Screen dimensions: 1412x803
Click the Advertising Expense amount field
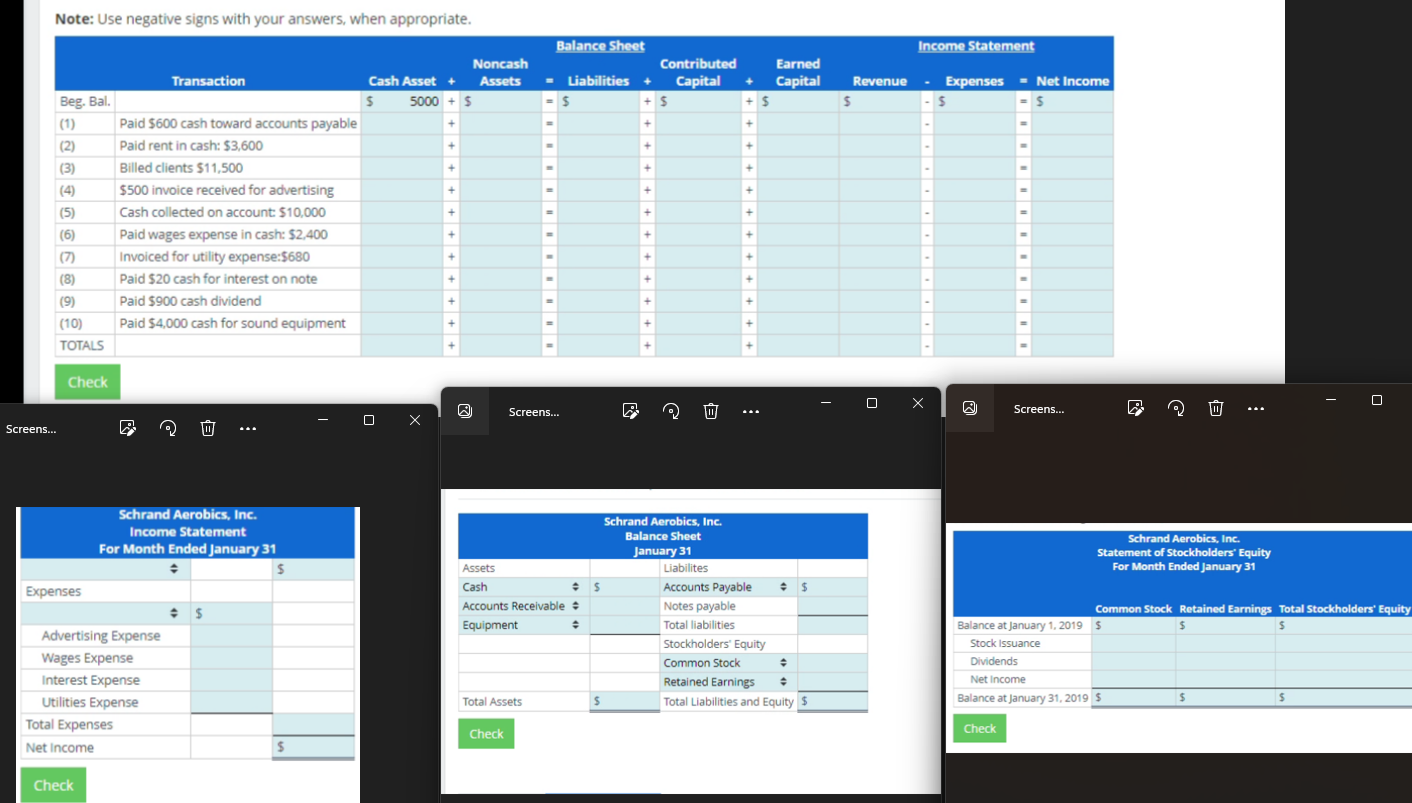[x=231, y=636]
